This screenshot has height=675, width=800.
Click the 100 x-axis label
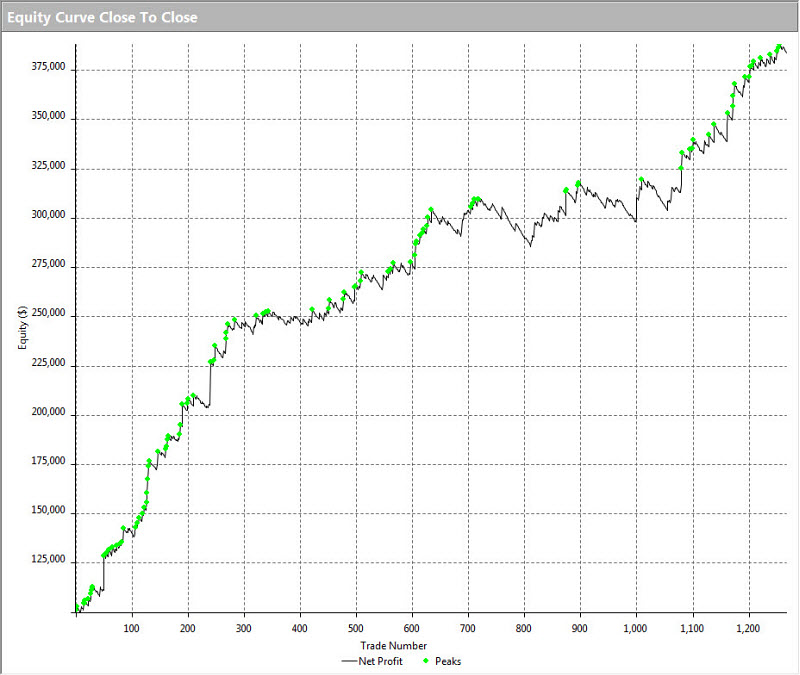tap(132, 628)
